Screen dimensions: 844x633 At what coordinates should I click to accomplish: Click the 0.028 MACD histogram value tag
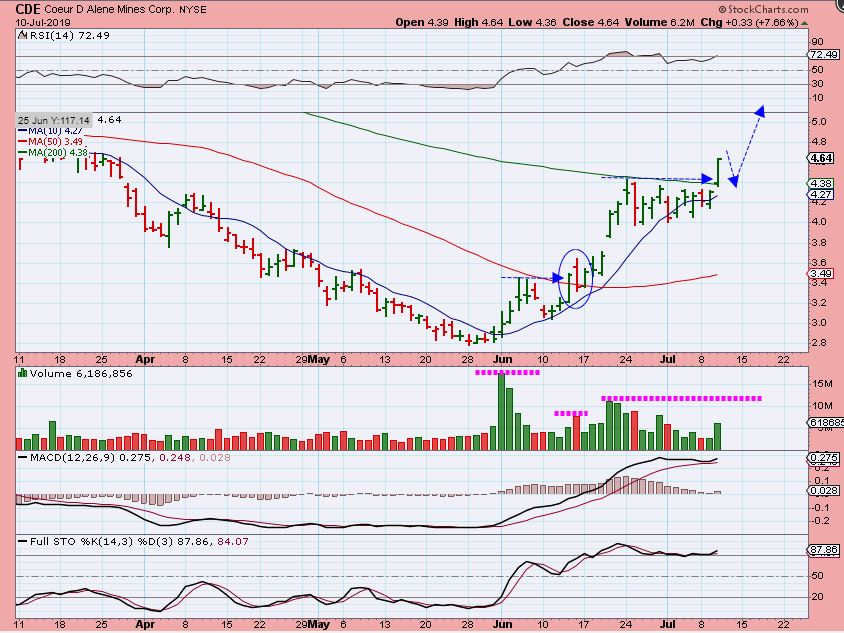pos(824,491)
